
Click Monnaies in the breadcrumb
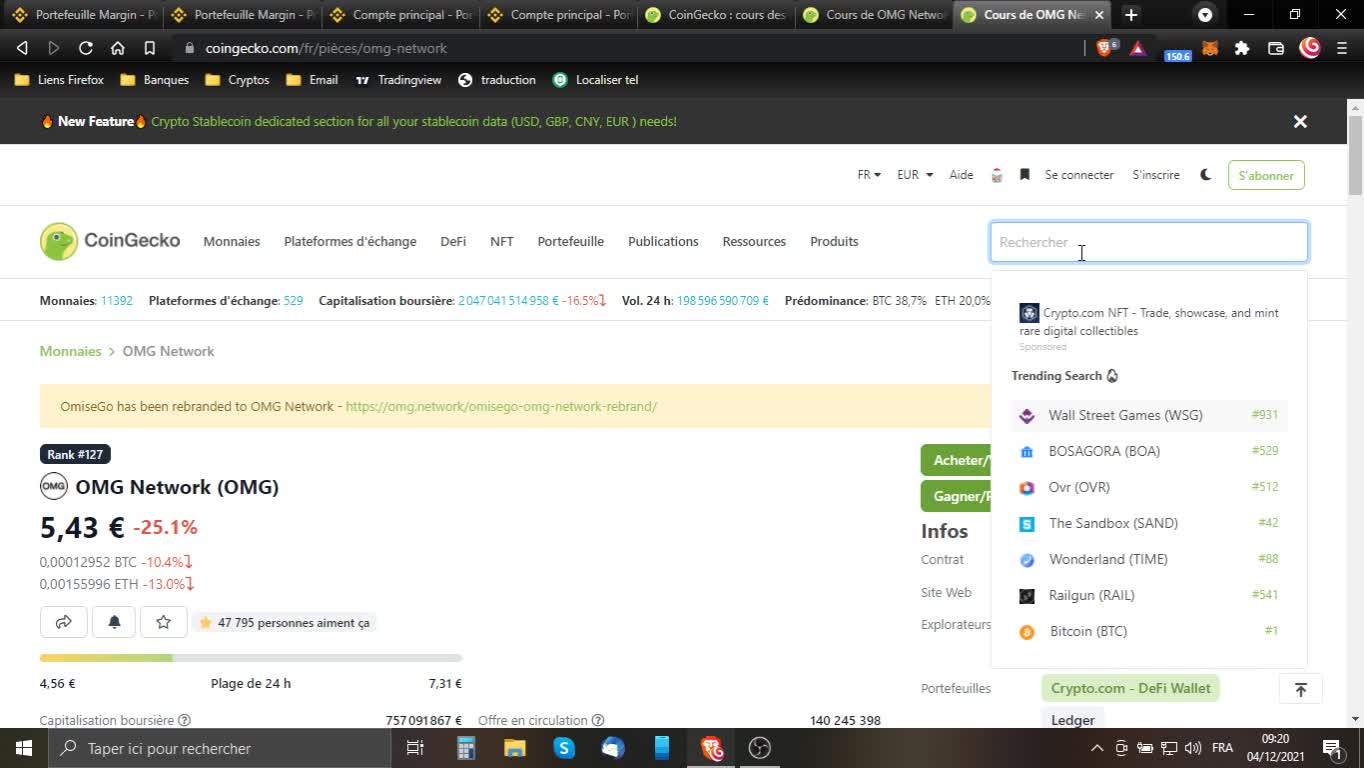(x=70, y=351)
